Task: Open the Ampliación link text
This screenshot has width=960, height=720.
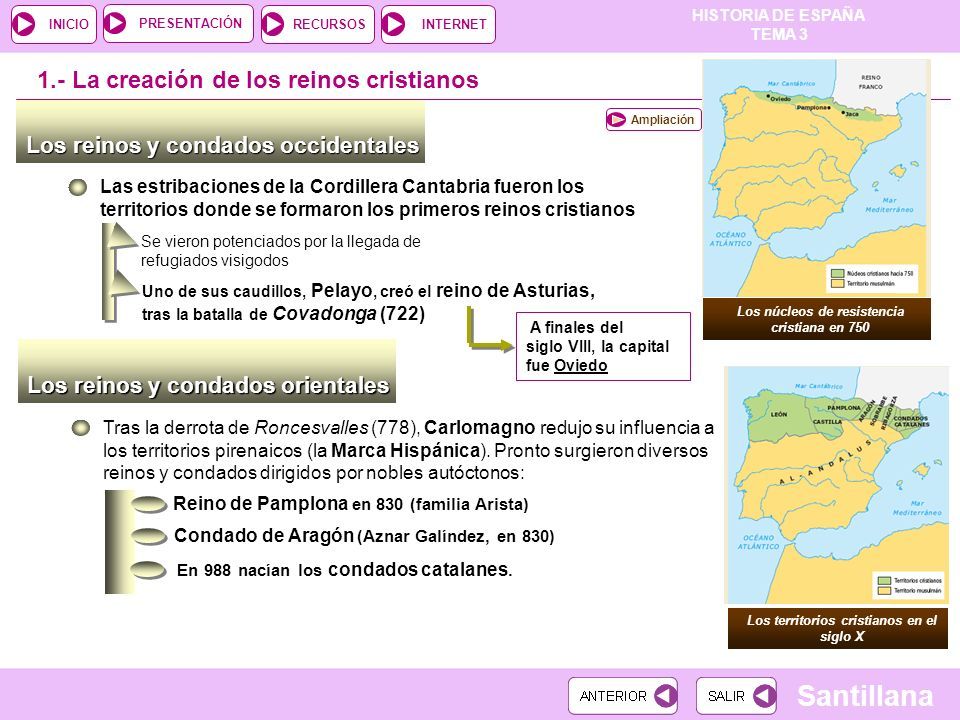Action: pyautogui.click(x=662, y=119)
